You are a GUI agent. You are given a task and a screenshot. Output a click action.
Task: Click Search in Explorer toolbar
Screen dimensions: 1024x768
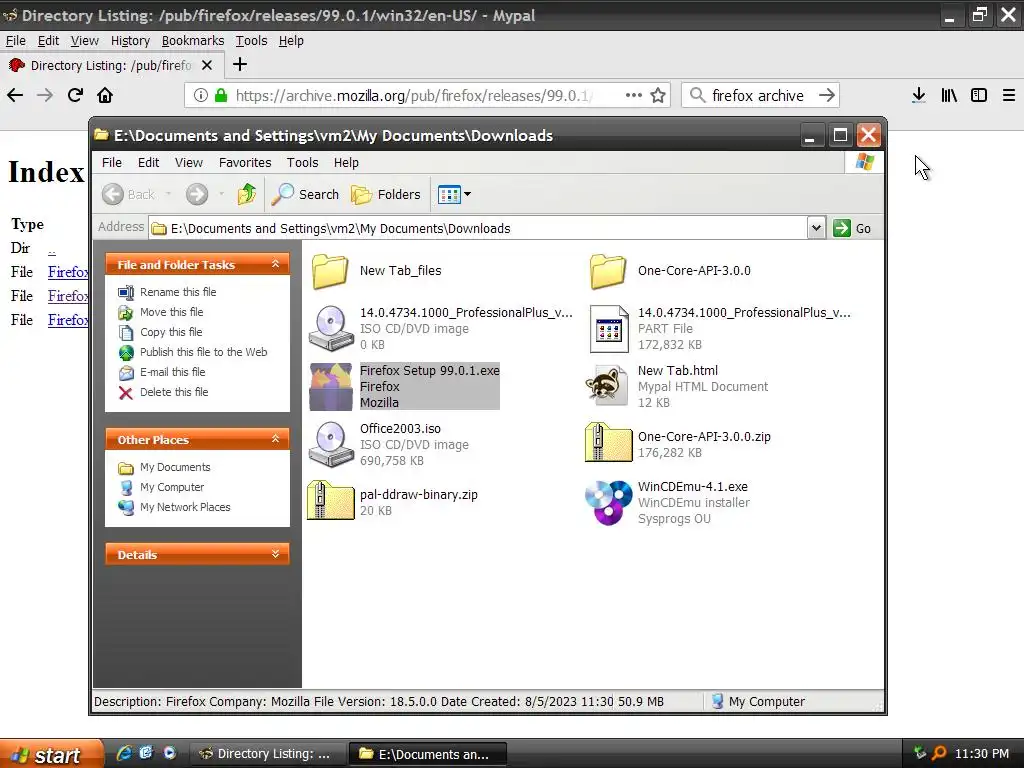coord(305,194)
